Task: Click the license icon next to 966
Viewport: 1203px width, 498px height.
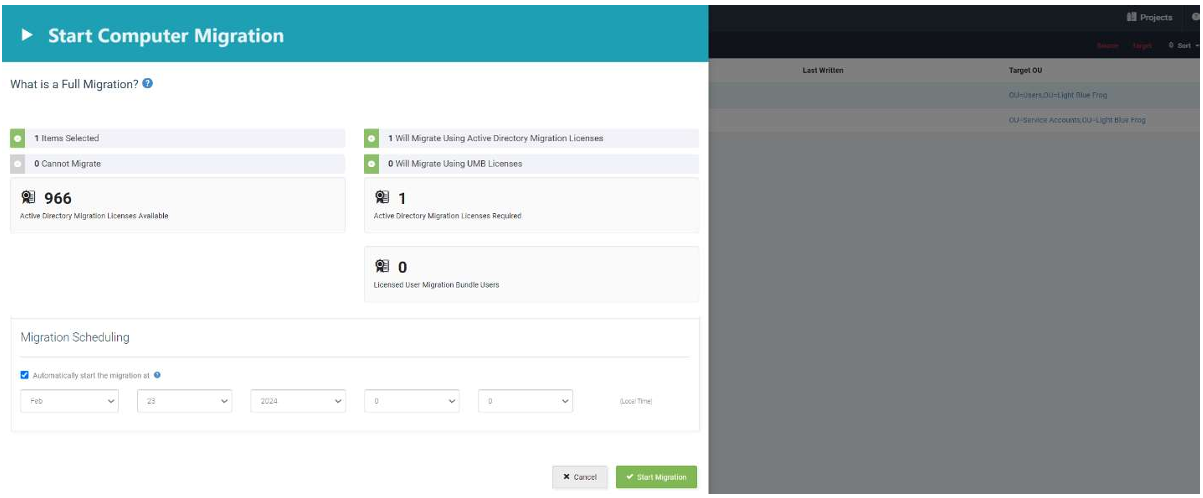Action: click(29, 198)
